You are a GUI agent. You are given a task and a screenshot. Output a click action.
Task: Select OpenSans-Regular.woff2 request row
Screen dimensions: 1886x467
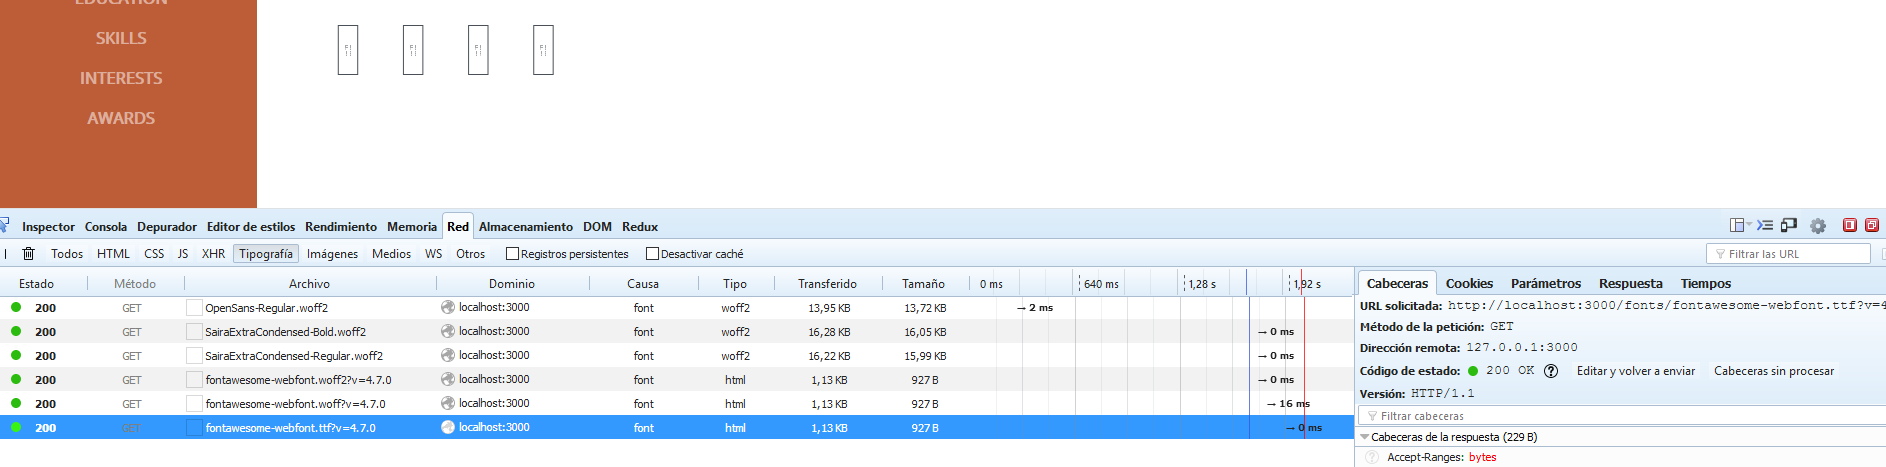tap(676, 308)
